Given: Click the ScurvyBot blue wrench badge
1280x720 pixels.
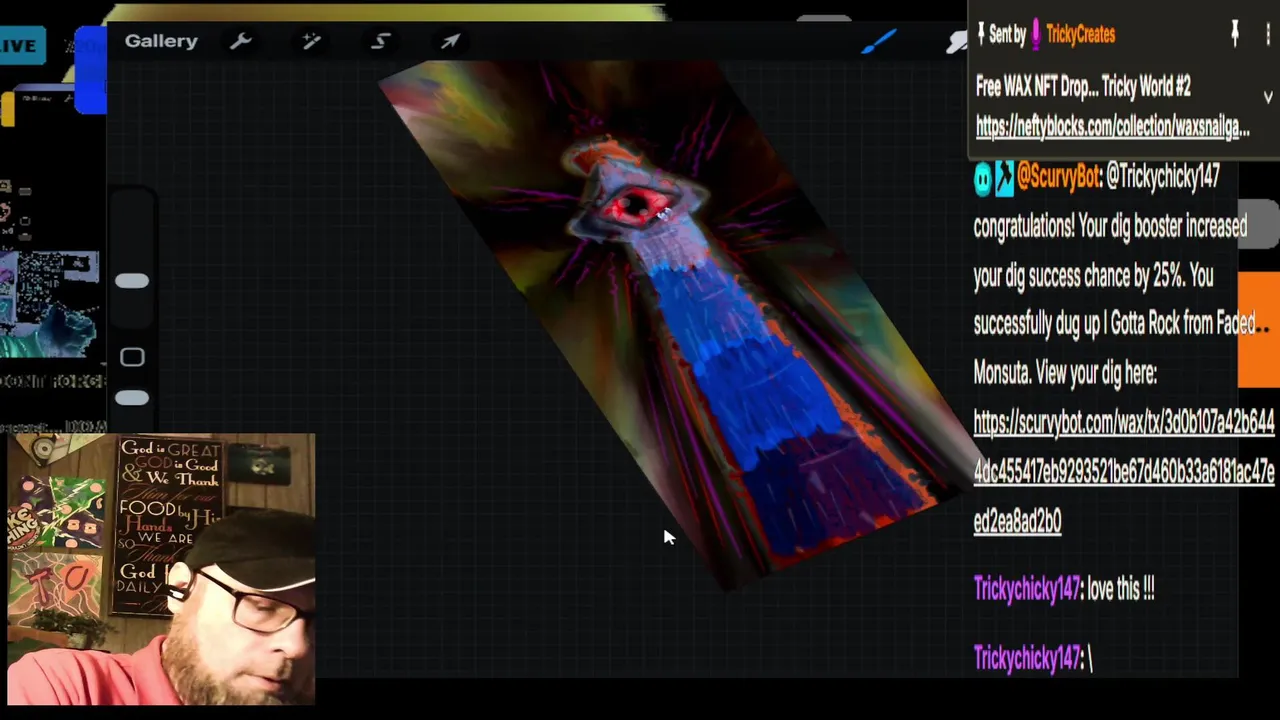Looking at the screenshot, I should point(1004,179).
